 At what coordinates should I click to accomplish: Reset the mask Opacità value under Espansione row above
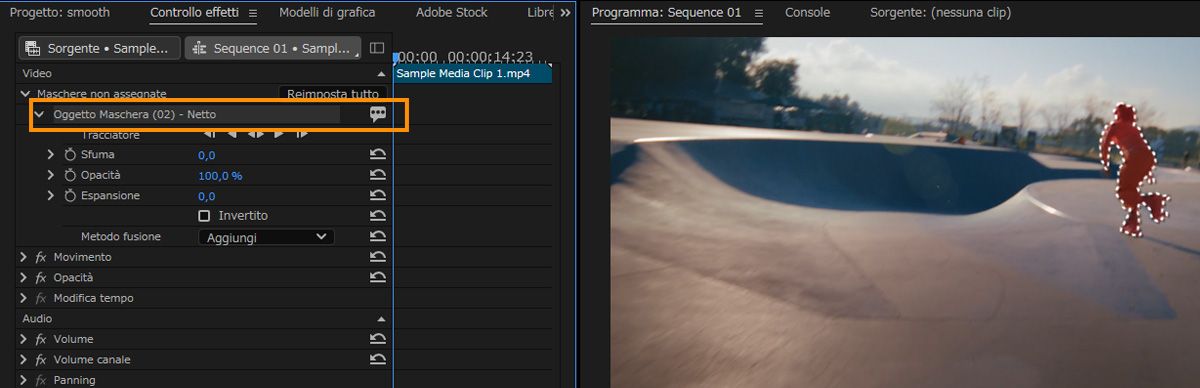pos(378,175)
